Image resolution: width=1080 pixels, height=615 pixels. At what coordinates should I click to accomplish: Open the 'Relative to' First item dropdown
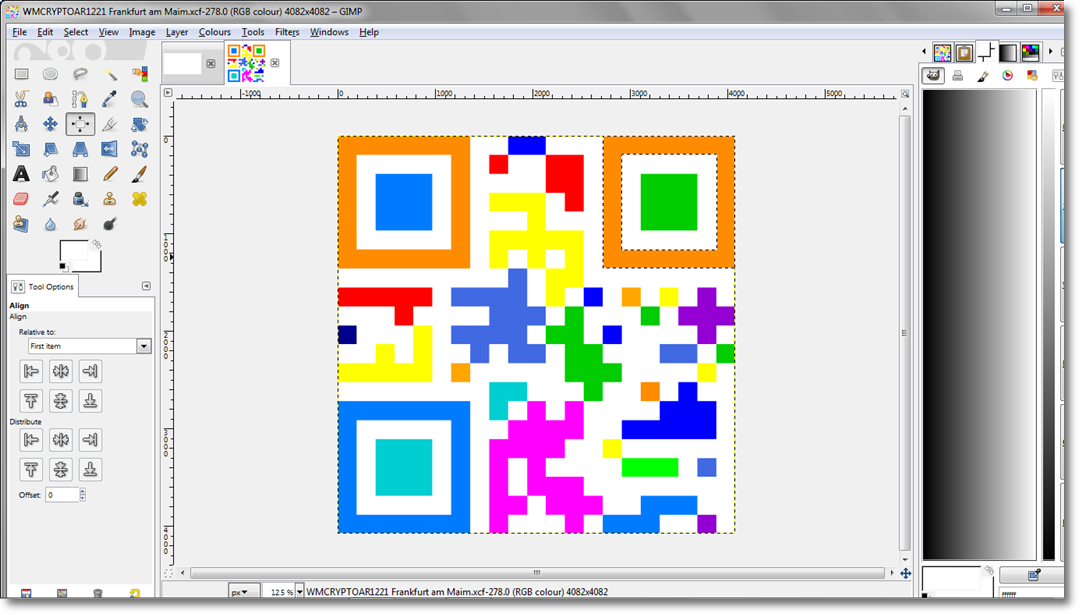coord(90,346)
